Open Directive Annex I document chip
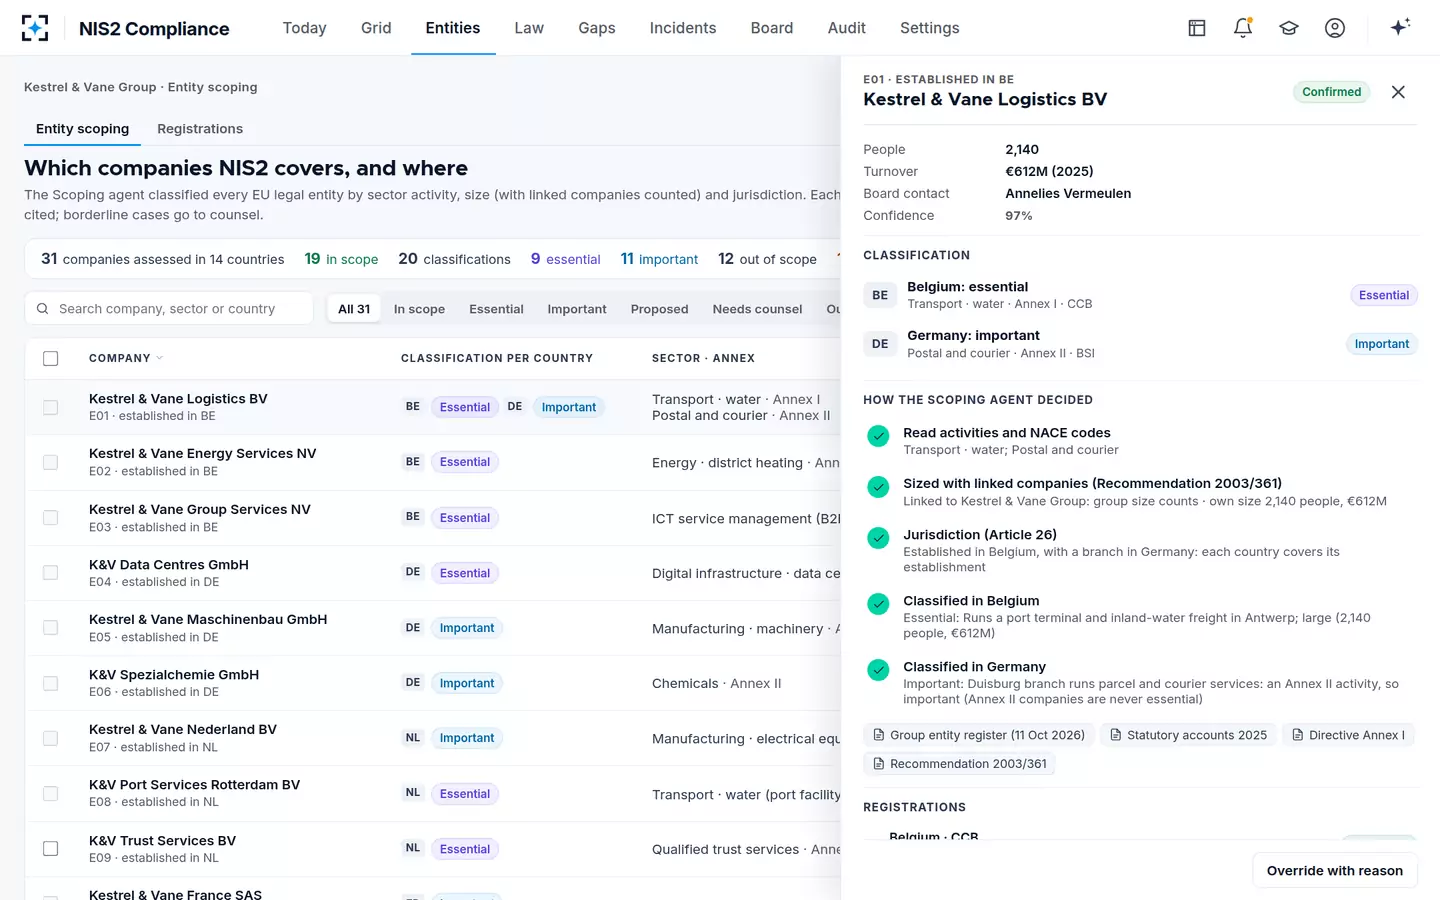1440x900 pixels. click(x=1348, y=735)
